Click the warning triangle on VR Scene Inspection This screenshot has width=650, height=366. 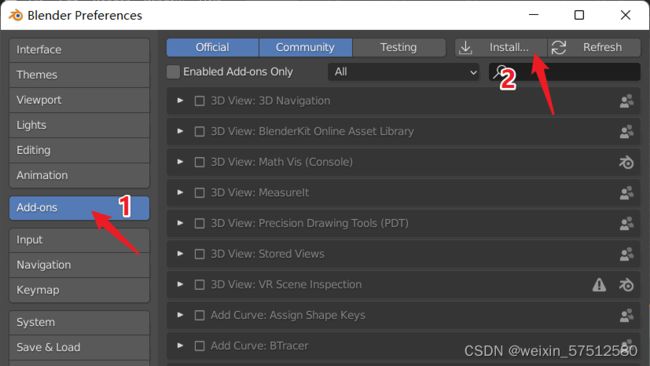[599, 285]
